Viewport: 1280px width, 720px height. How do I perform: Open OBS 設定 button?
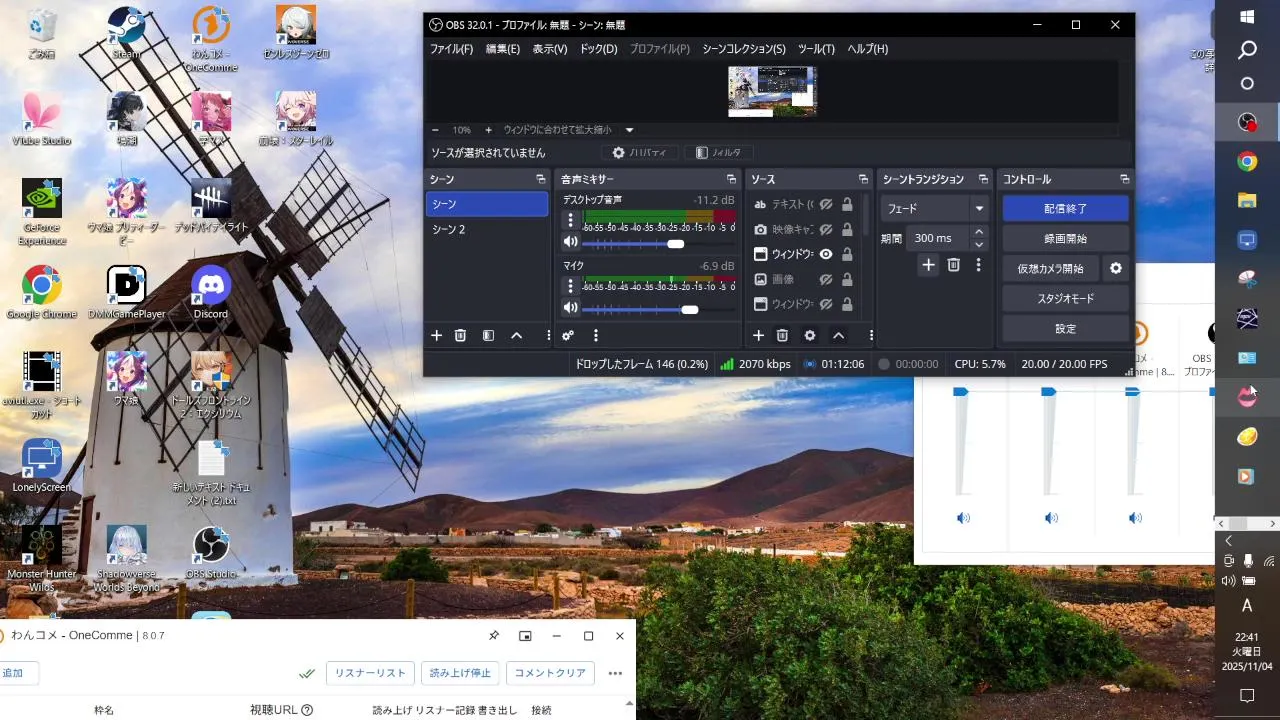pyautogui.click(x=1066, y=328)
